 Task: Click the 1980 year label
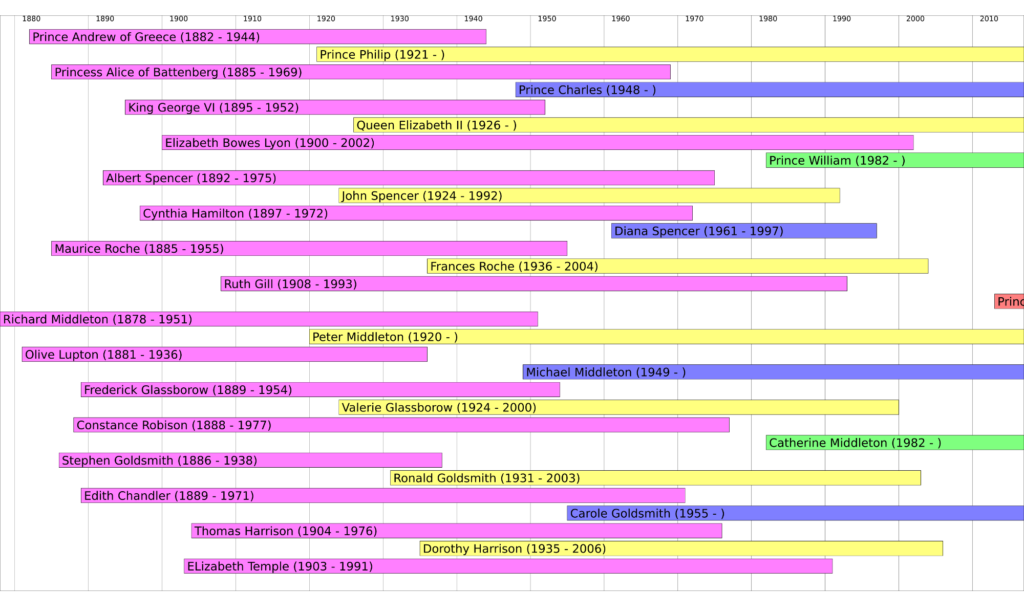pos(768,19)
